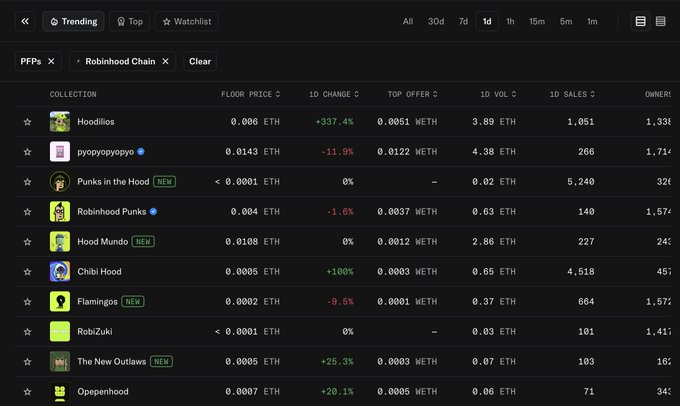
Task: Click the COLLECTION column header
Action: (73, 94)
